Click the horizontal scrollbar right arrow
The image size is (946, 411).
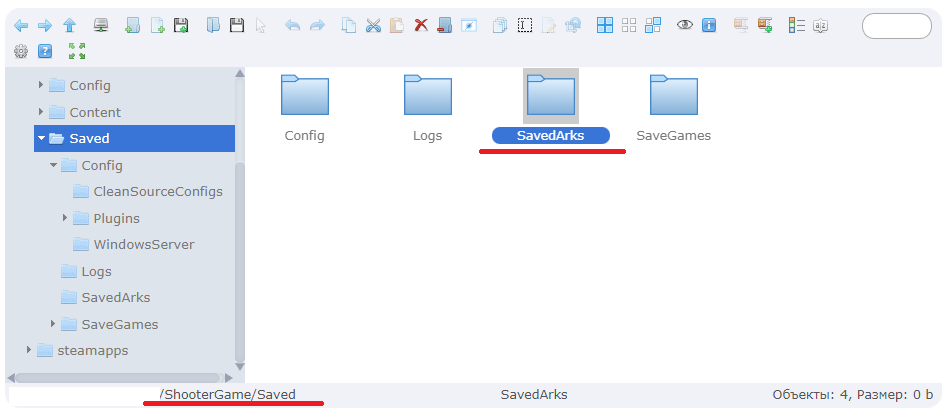tap(229, 378)
